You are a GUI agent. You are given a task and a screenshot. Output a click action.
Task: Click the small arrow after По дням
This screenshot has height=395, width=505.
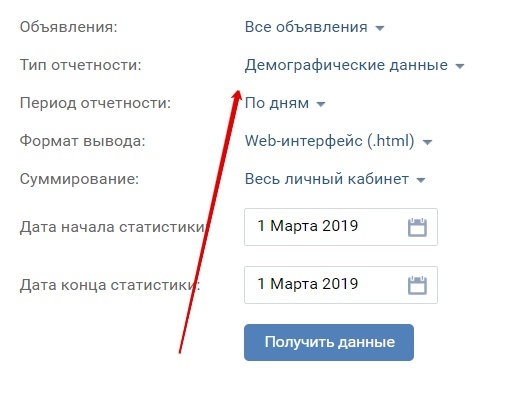point(321,104)
